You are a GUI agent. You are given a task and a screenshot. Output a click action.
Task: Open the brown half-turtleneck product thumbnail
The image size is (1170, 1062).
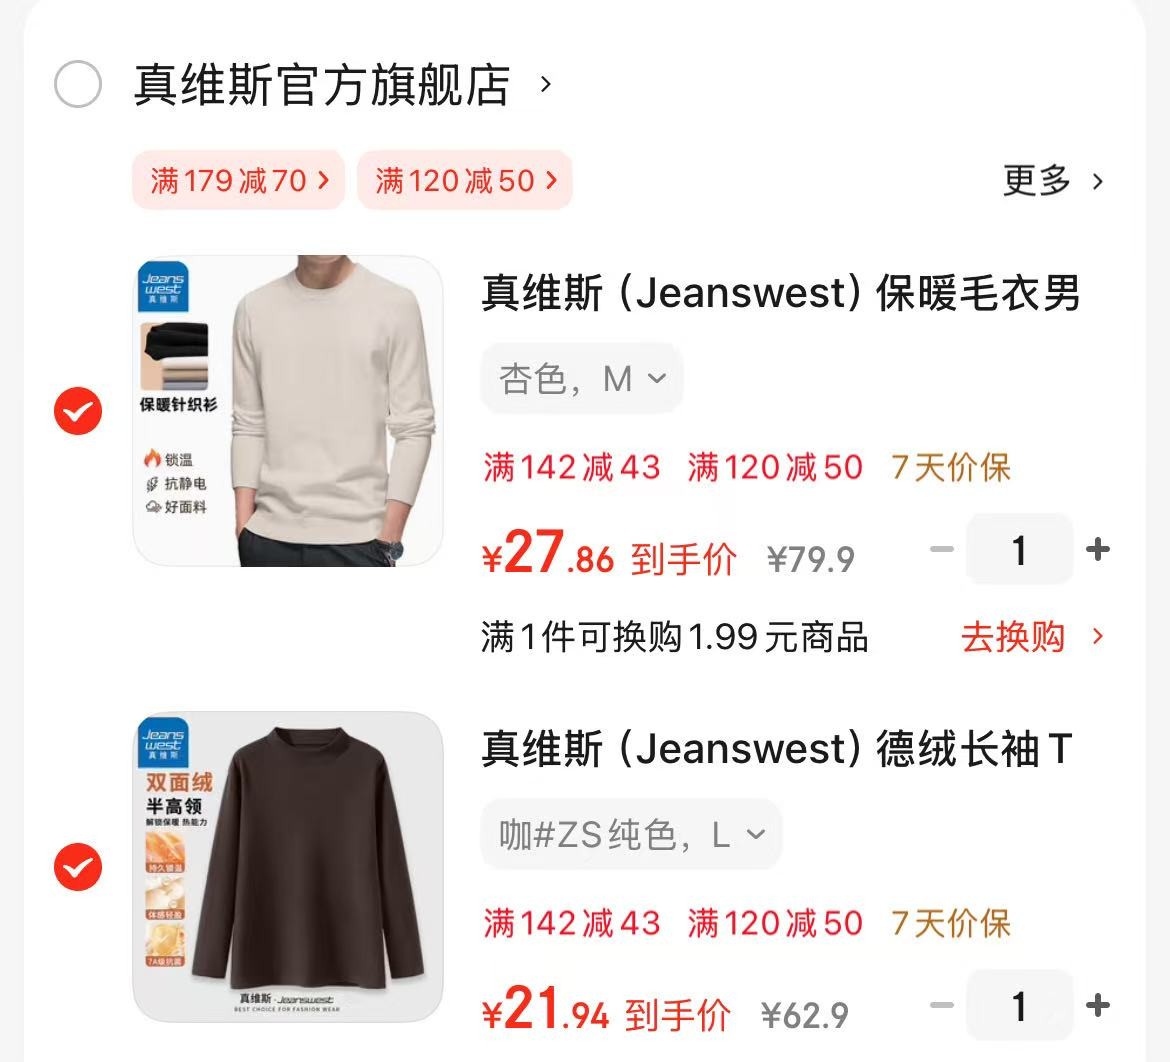[288, 866]
